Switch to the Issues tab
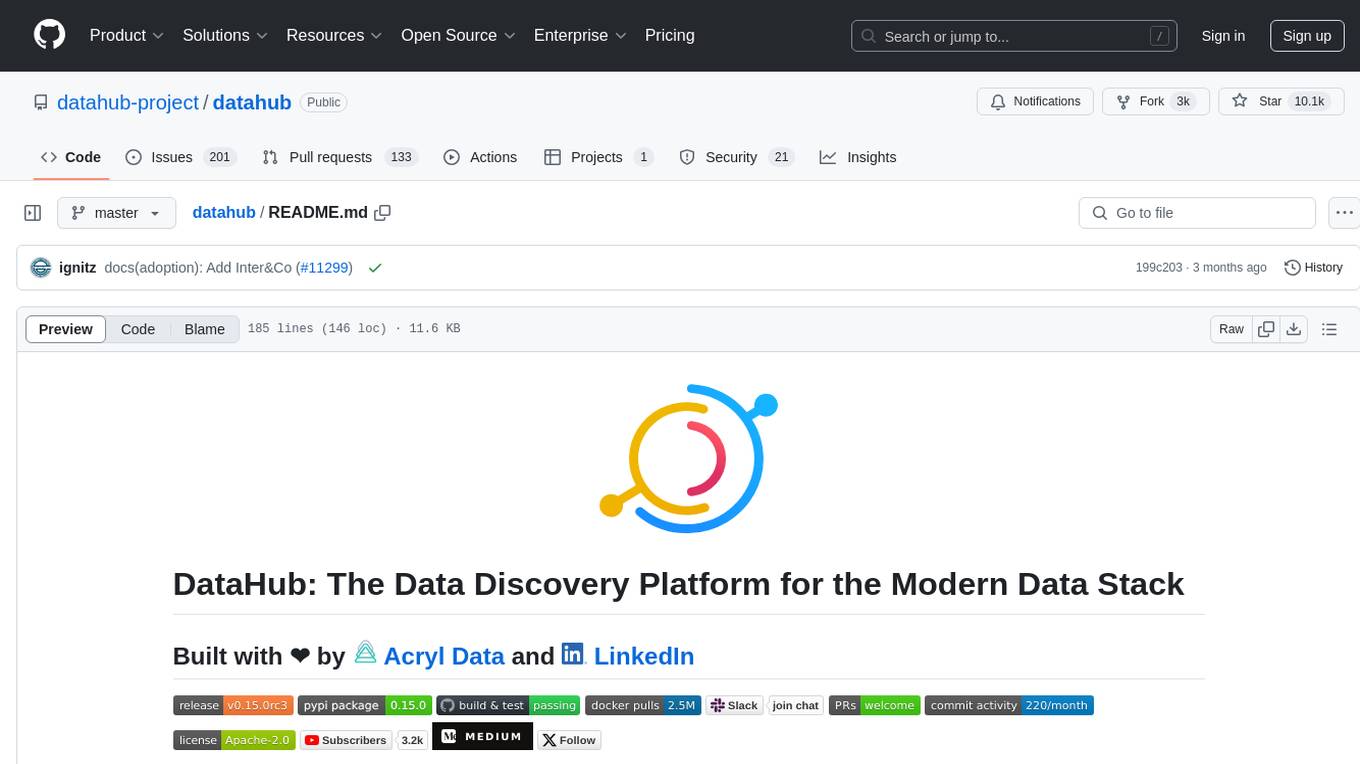Screen dimensions: 1360x764 (x=179, y=157)
